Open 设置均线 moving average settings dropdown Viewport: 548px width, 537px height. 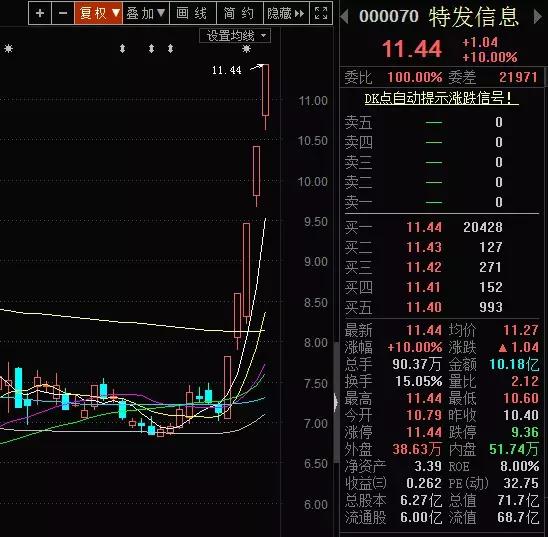pos(235,36)
